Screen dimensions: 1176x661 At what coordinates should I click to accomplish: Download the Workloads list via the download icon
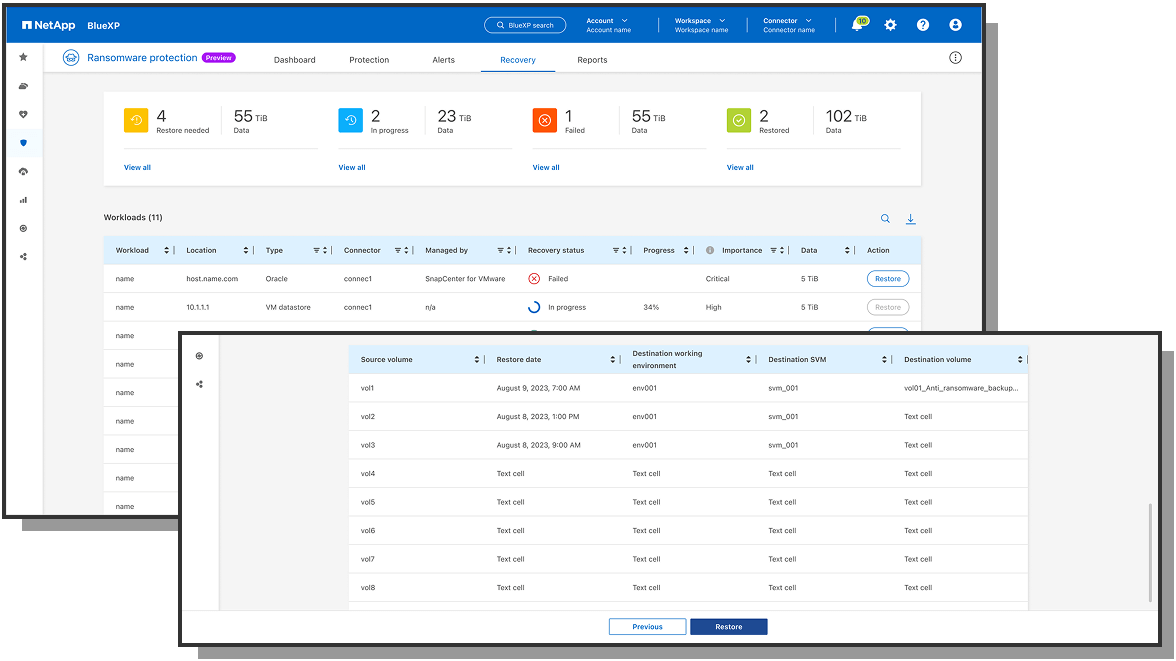tap(910, 218)
